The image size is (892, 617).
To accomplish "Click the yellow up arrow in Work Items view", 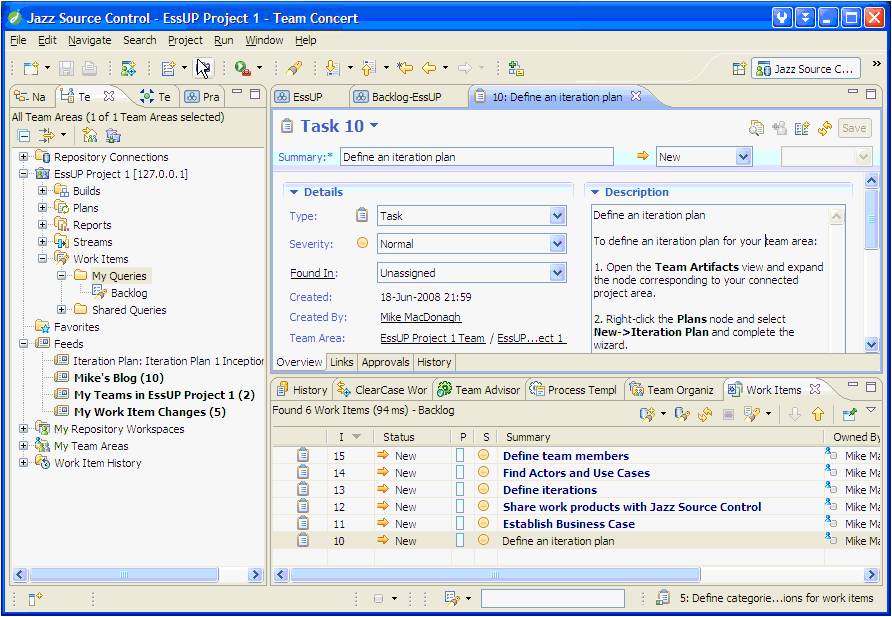I will pos(817,414).
